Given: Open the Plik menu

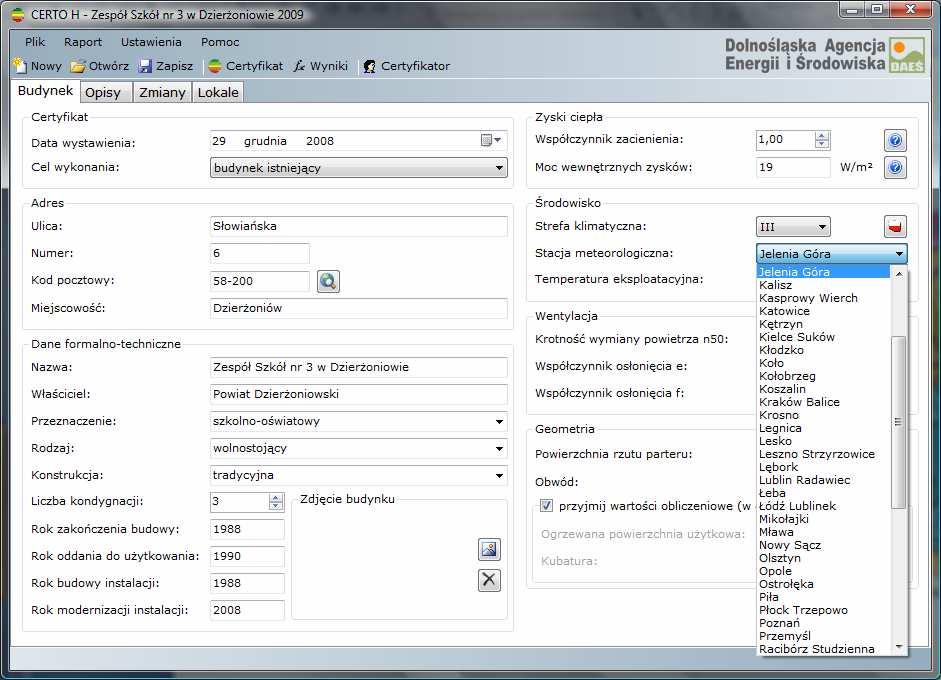Looking at the screenshot, I should tap(35, 42).
